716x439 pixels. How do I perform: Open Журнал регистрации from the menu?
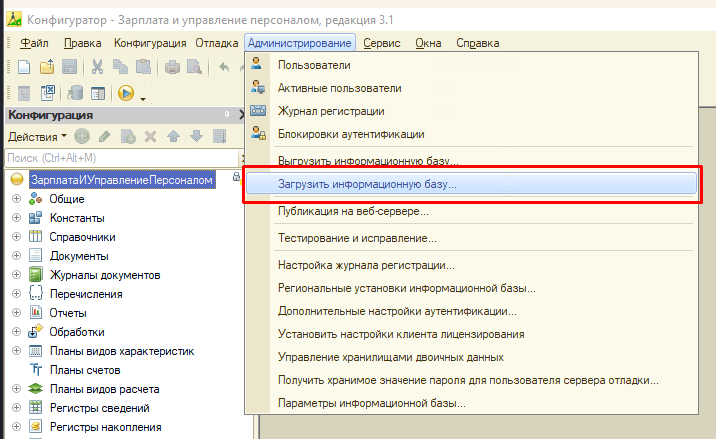tap(471, 111)
